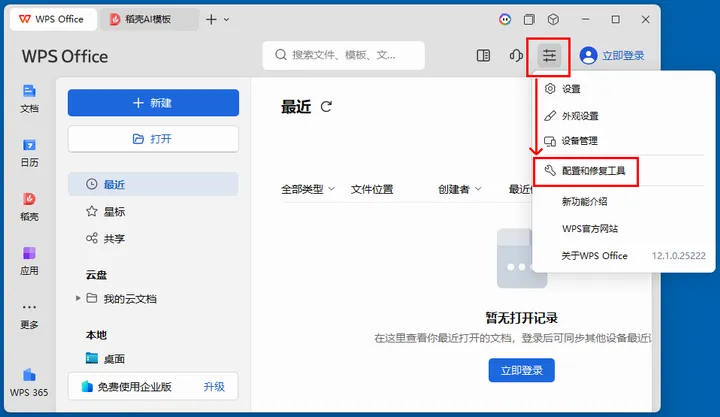The image size is (720, 417).
Task: Click the blue 新建 button
Action: coord(153,103)
